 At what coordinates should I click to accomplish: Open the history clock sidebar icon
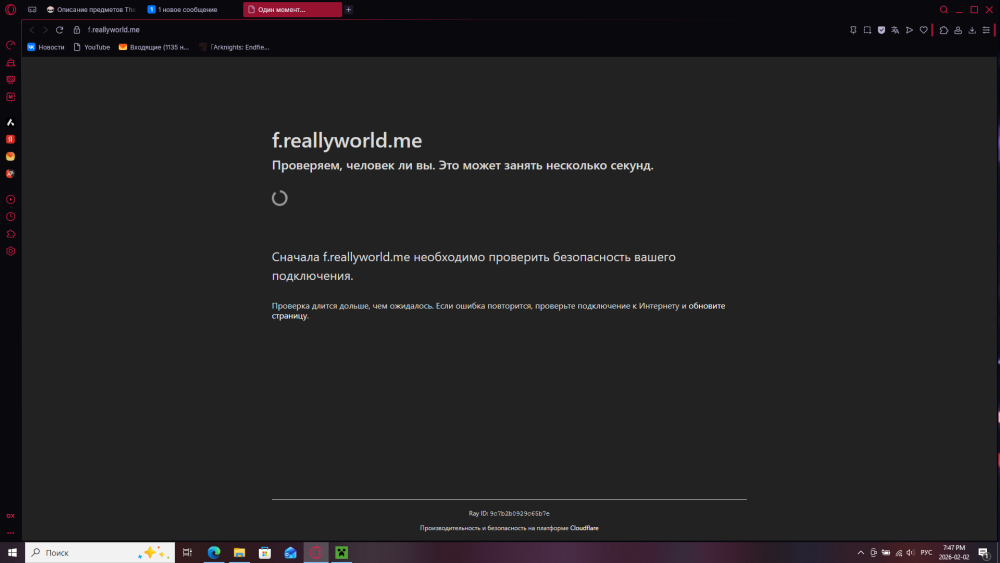pos(10,217)
